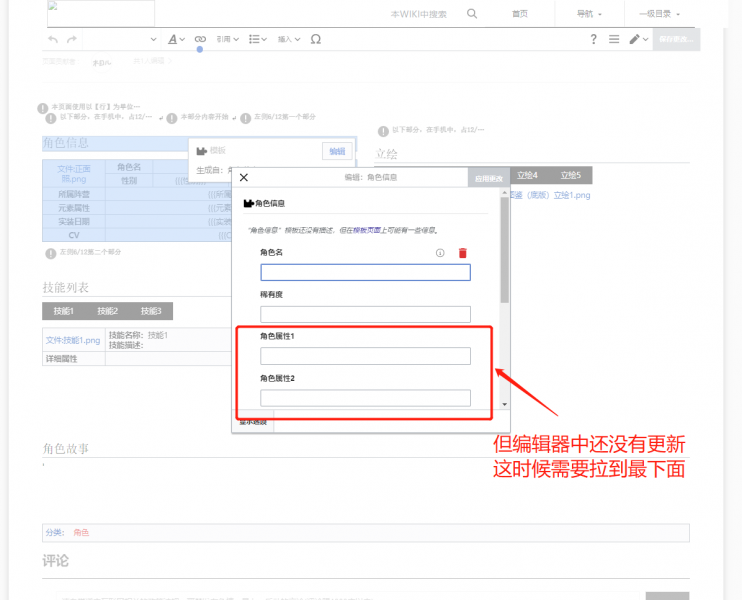Click comment icon beside 本部分内容开始
Image resolution: width=742 pixels, height=600 pixels.
point(172,118)
